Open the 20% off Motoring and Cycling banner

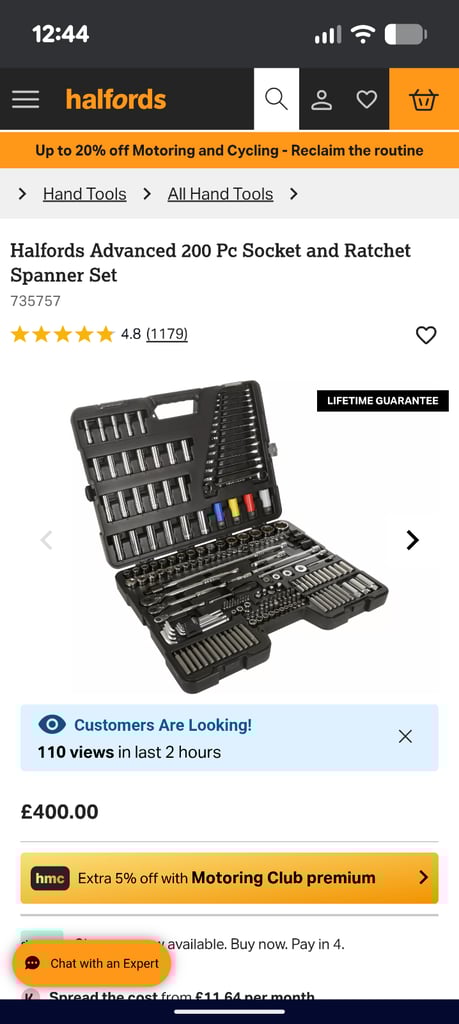(229, 151)
